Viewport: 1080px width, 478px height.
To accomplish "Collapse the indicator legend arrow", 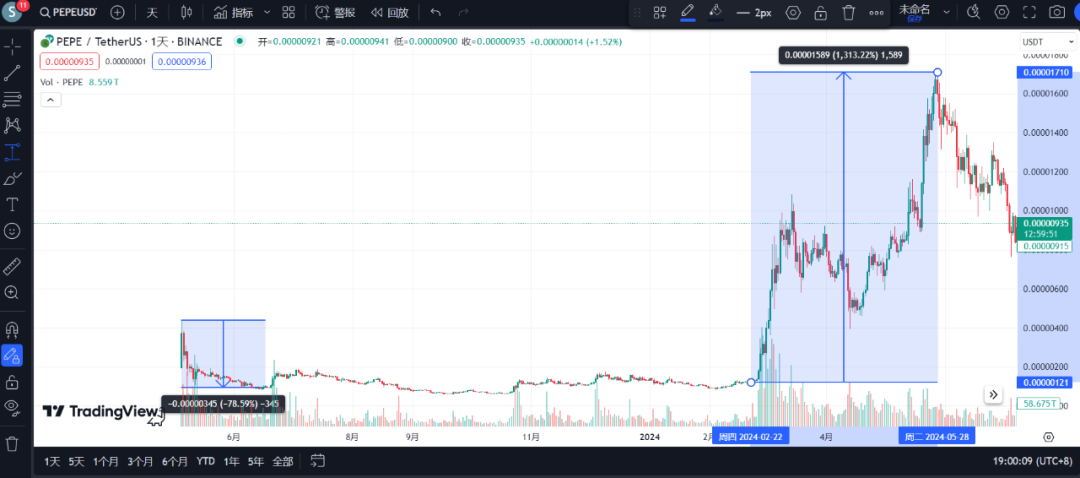I will pos(52,100).
